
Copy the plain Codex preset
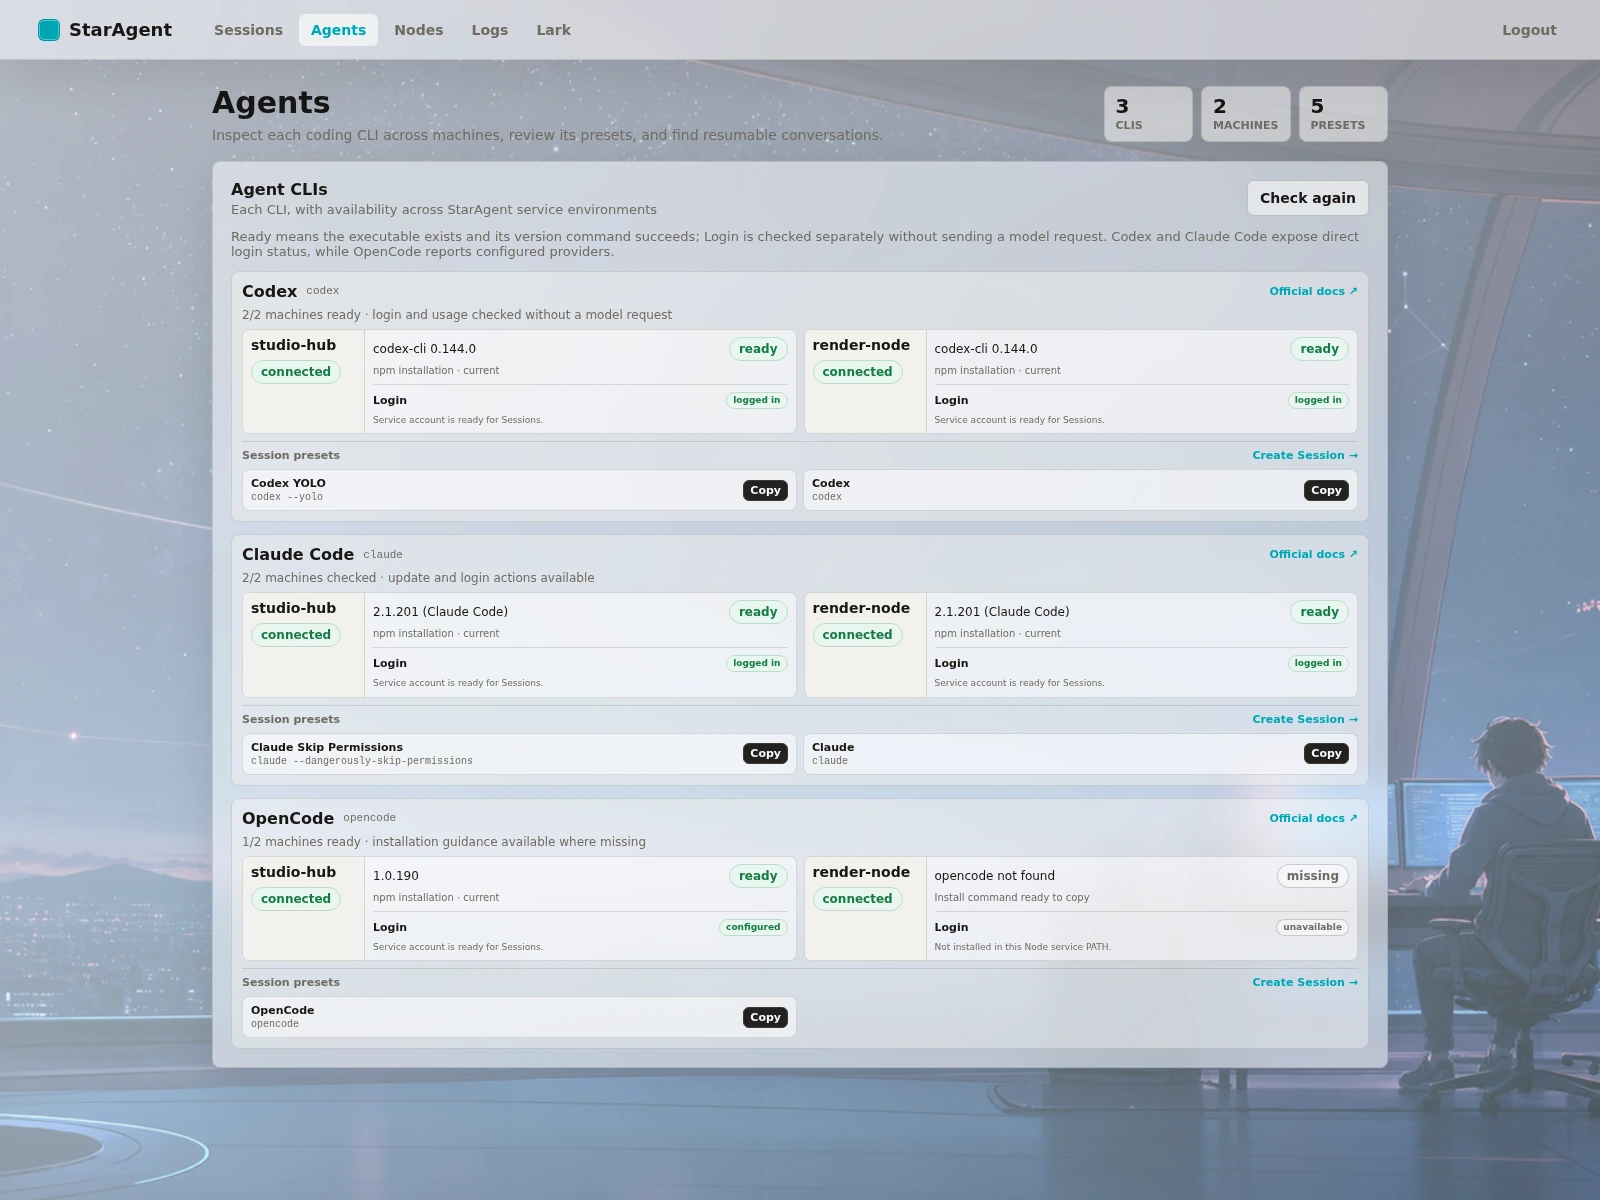tap(1326, 490)
